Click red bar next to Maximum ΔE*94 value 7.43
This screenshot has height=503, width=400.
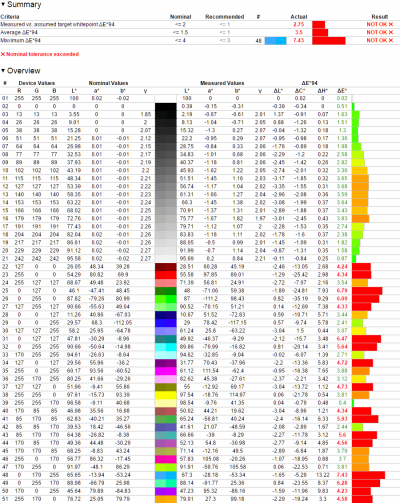329,41
